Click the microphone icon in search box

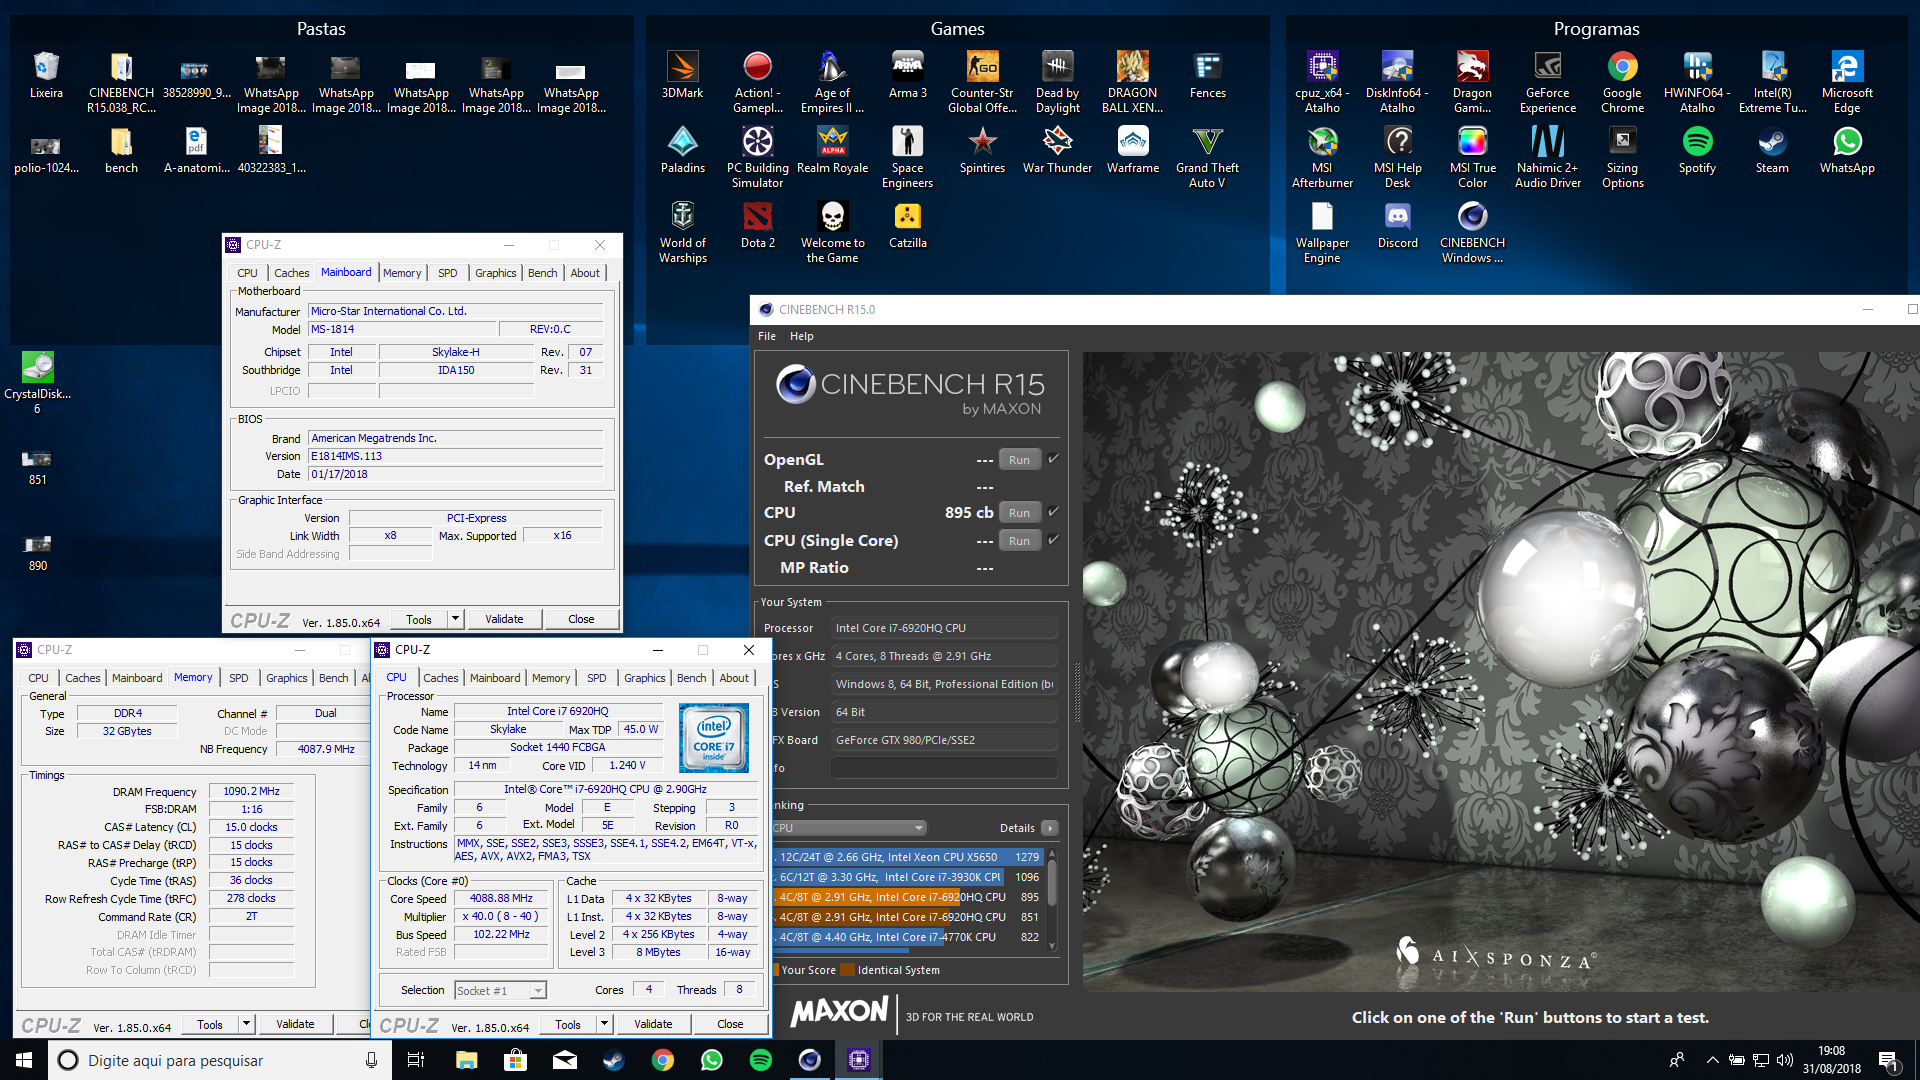[x=371, y=1060]
